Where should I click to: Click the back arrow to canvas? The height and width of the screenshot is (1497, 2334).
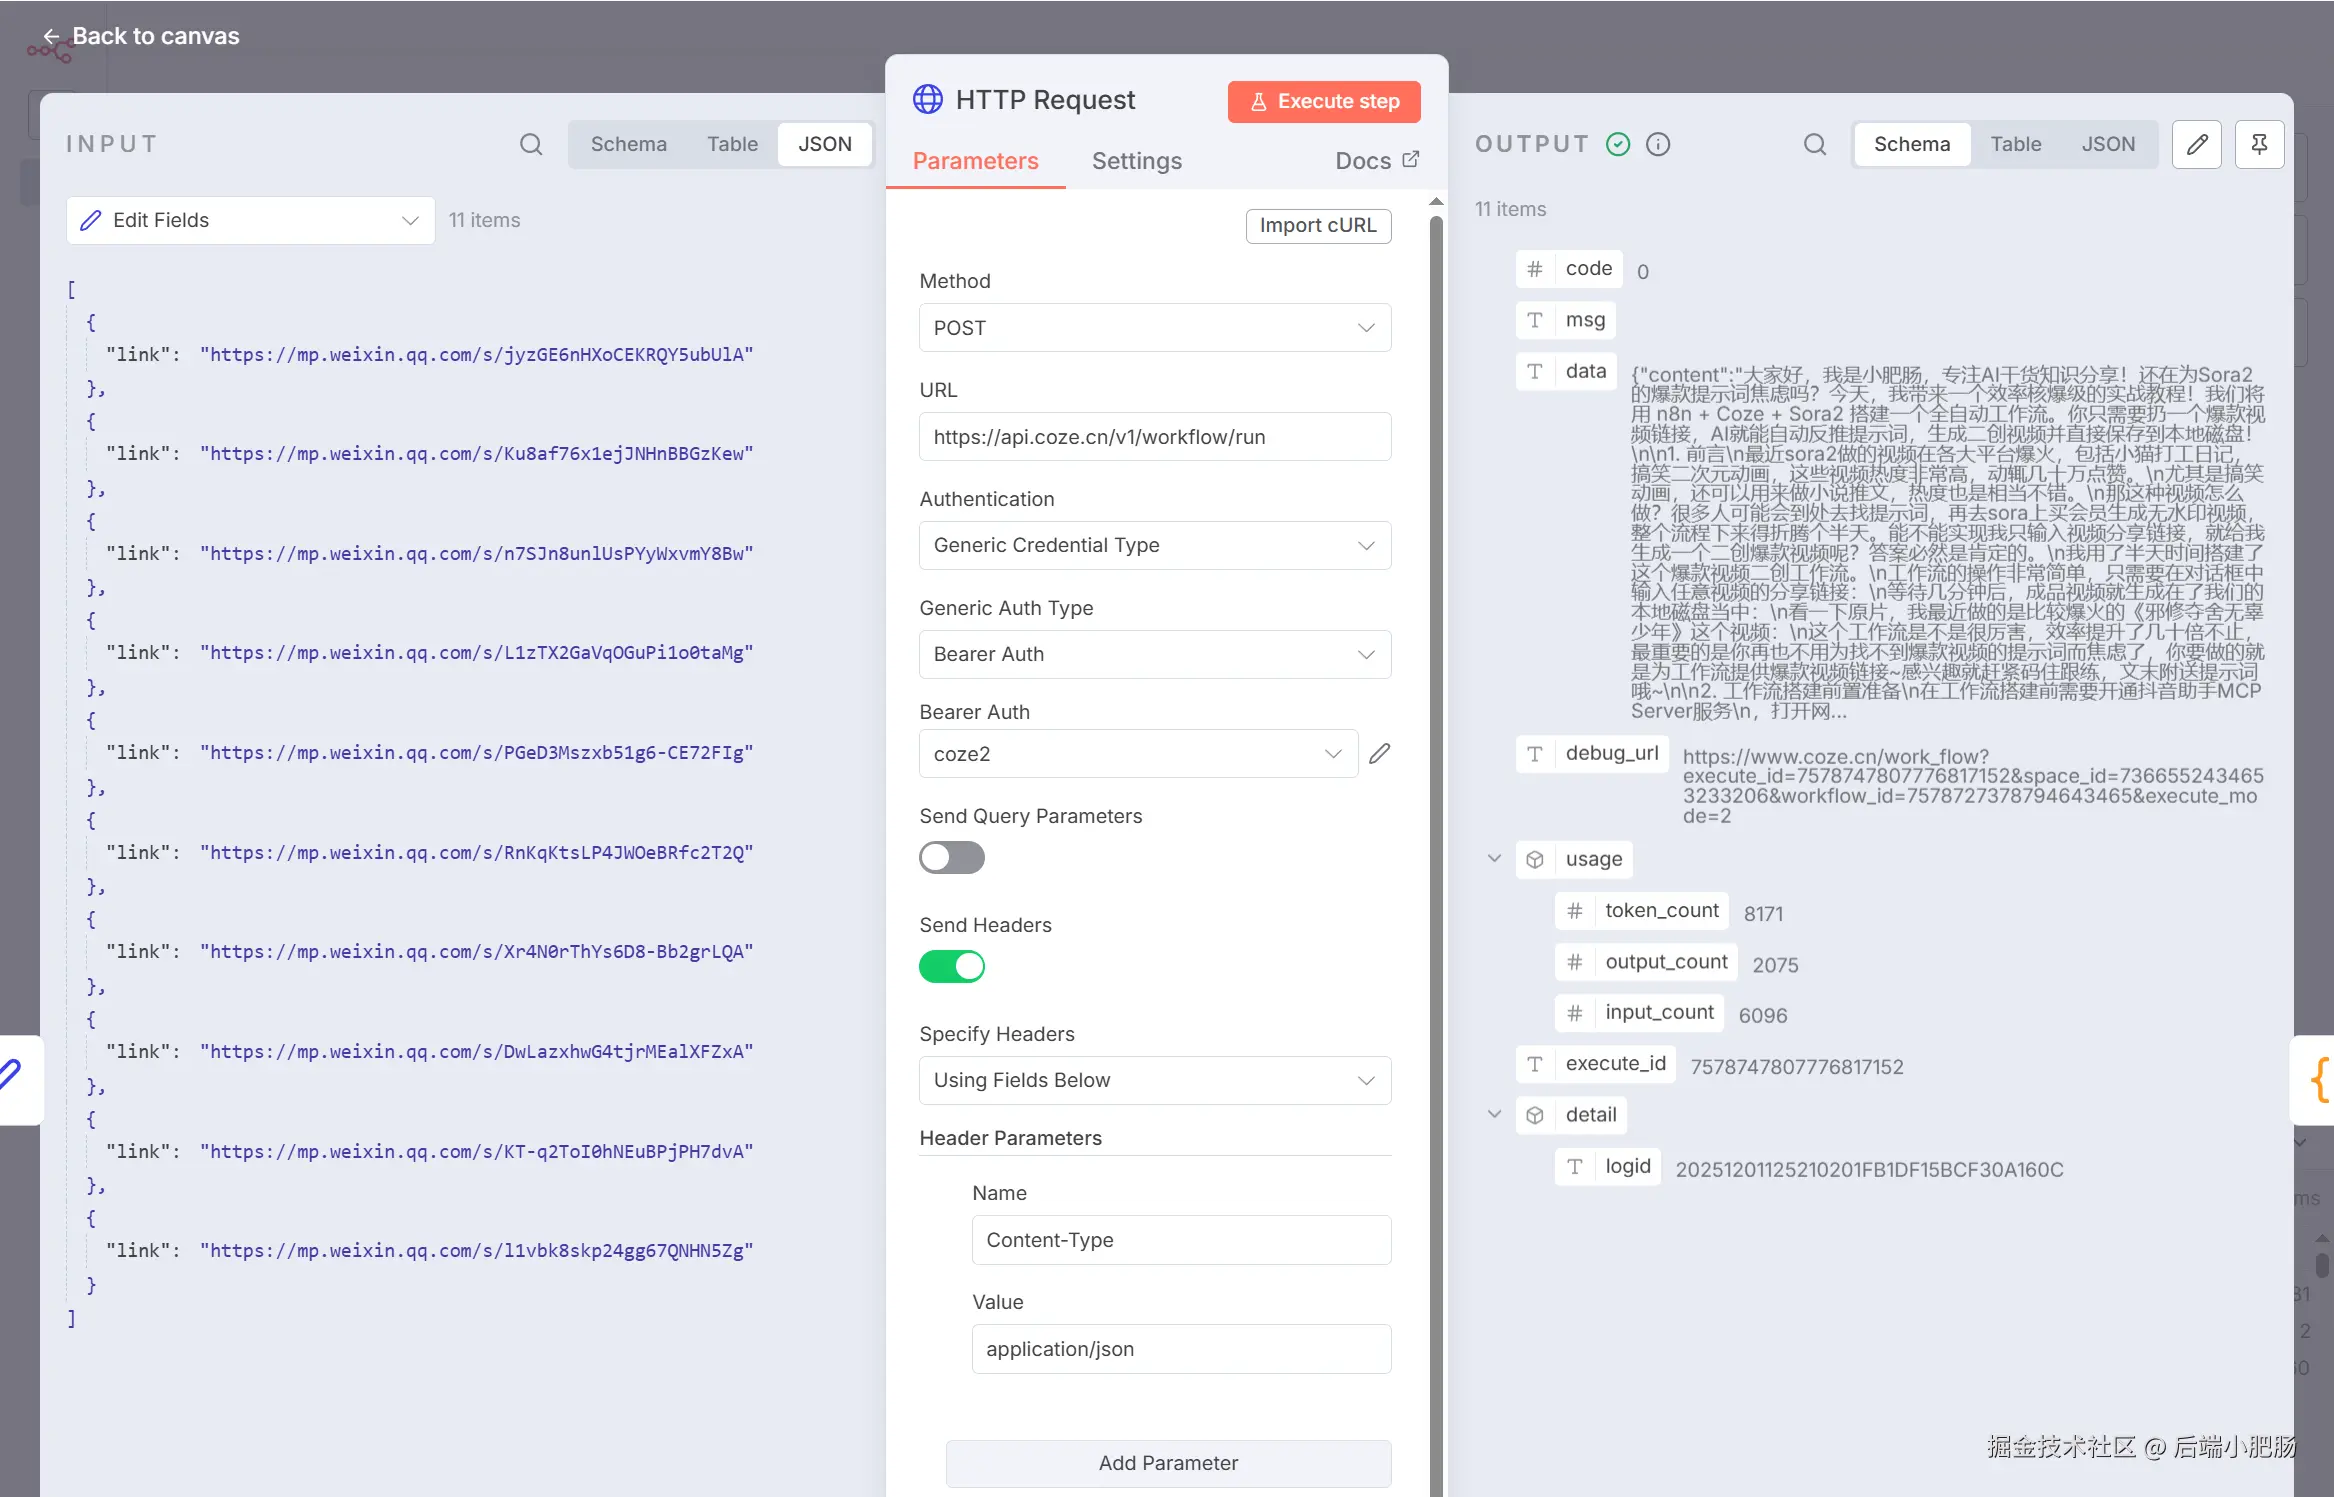51,37
